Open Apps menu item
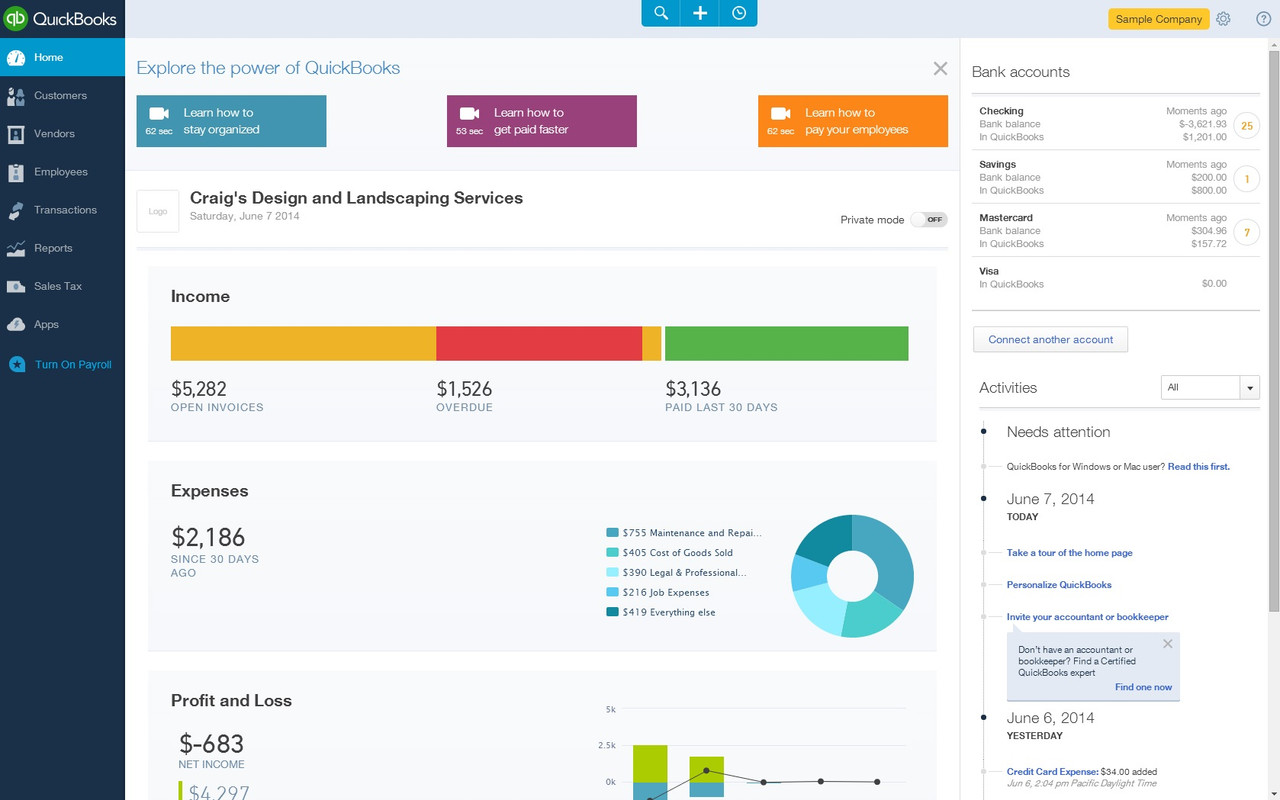Image resolution: width=1280 pixels, height=800 pixels. [x=47, y=324]
